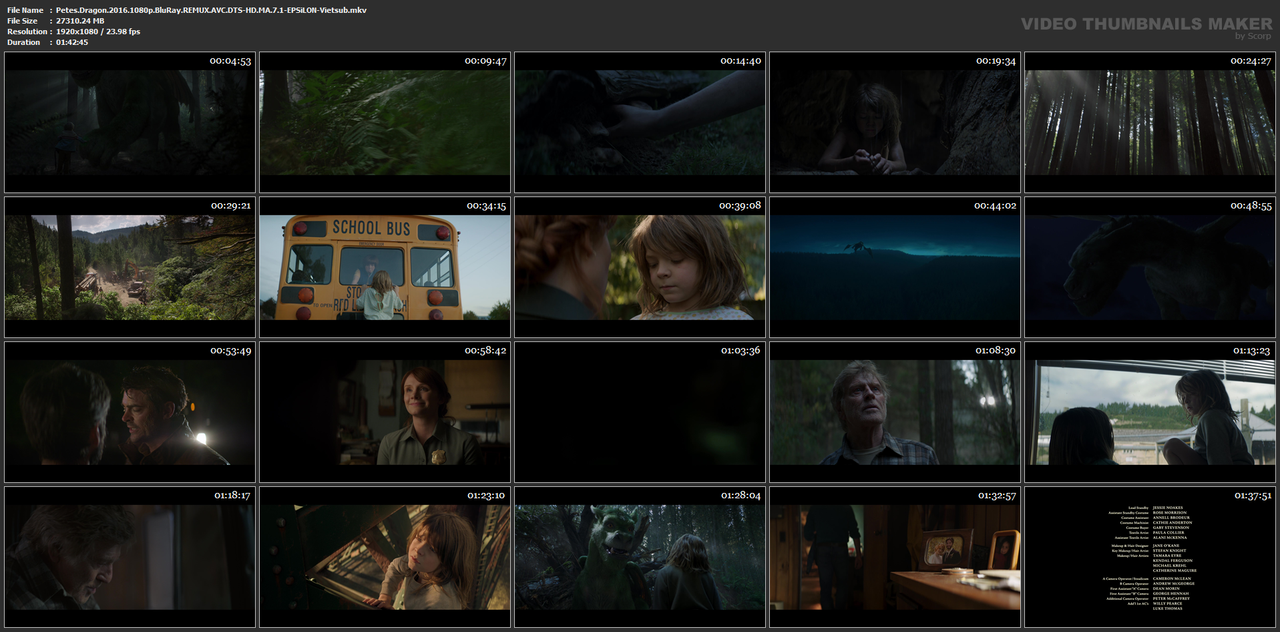Image resolution: width=1280 pixels, height=632 pixels.
Task: Pick the thumbnail at 00:44:02
Action: coord(895,267)
